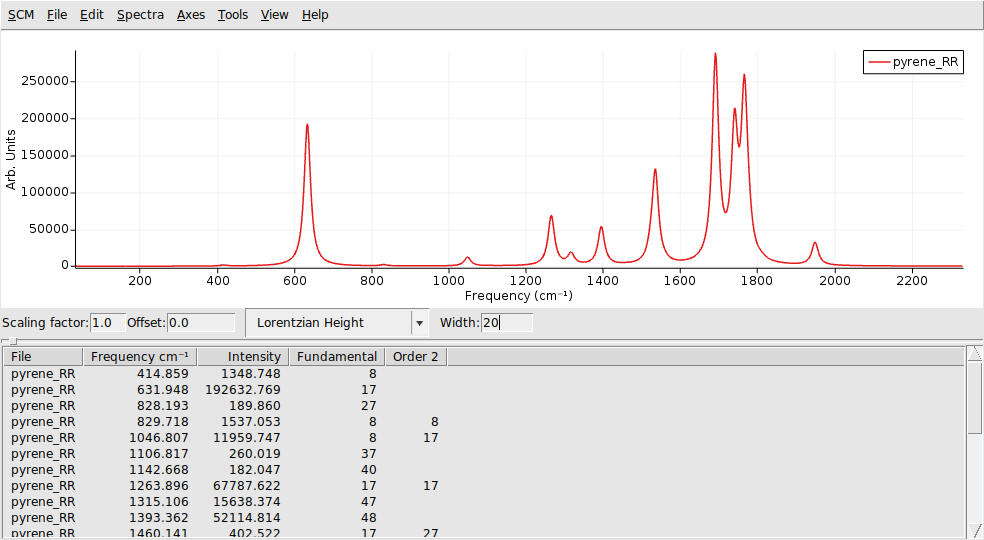Click the Fundamental column header
The height and width of the screenshot is (540, 984).
point(337,357)
